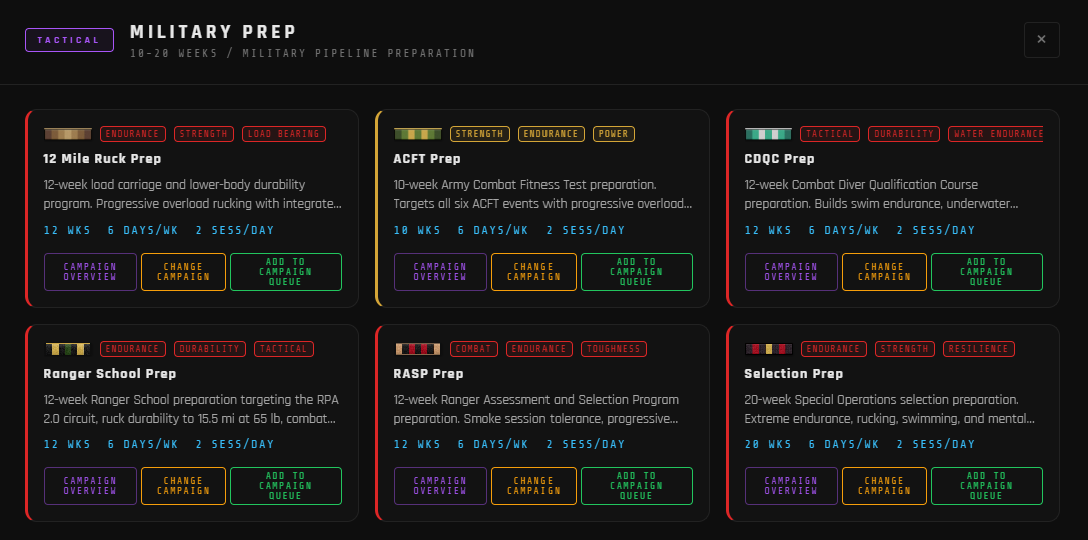Click the ENDURANCE tag on Selection Prep
1088x540 pixels.
click(834, 348)
